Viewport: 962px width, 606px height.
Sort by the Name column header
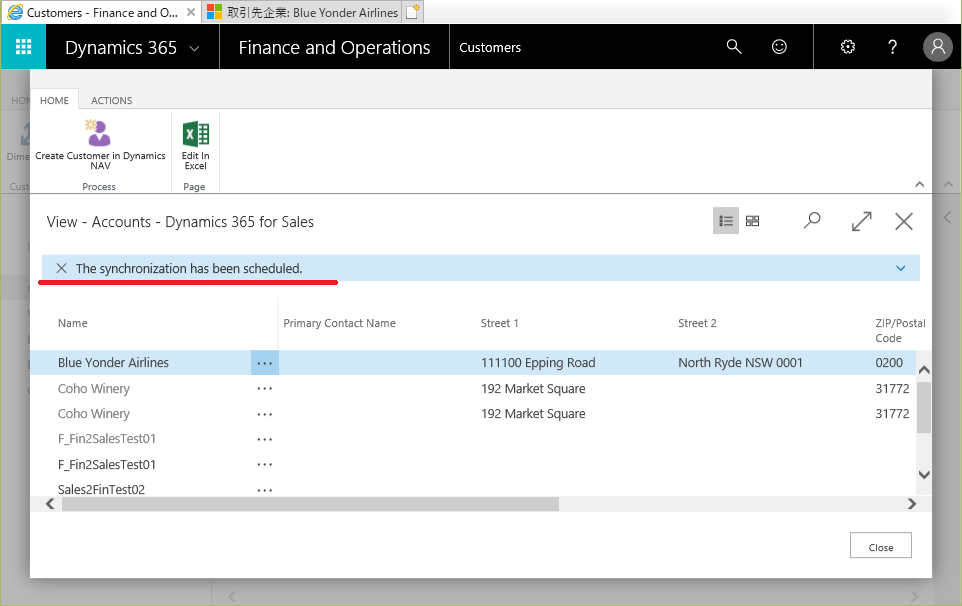[72, 323]
